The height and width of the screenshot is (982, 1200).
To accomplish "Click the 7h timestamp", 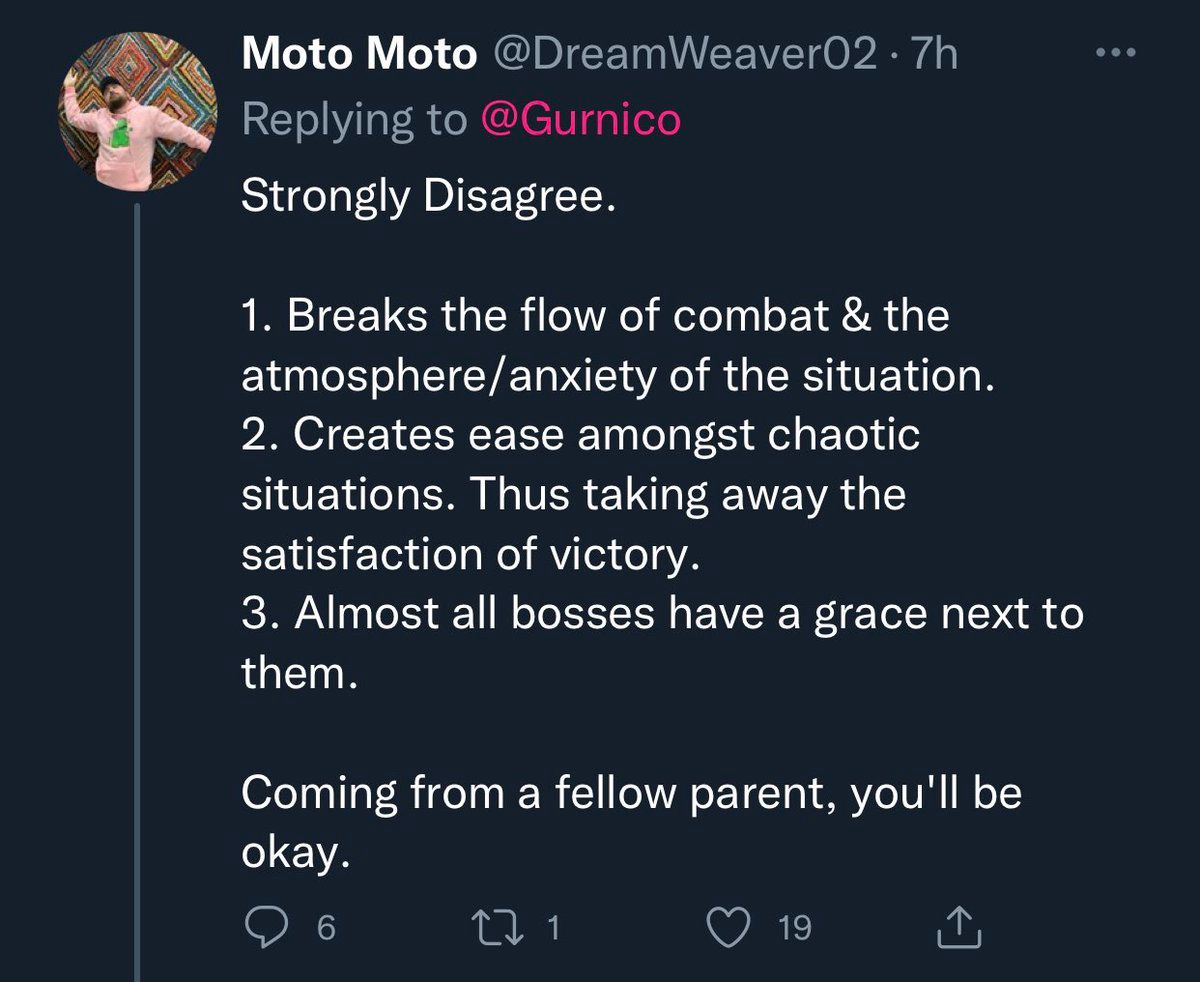I will (x=931, y=55).
